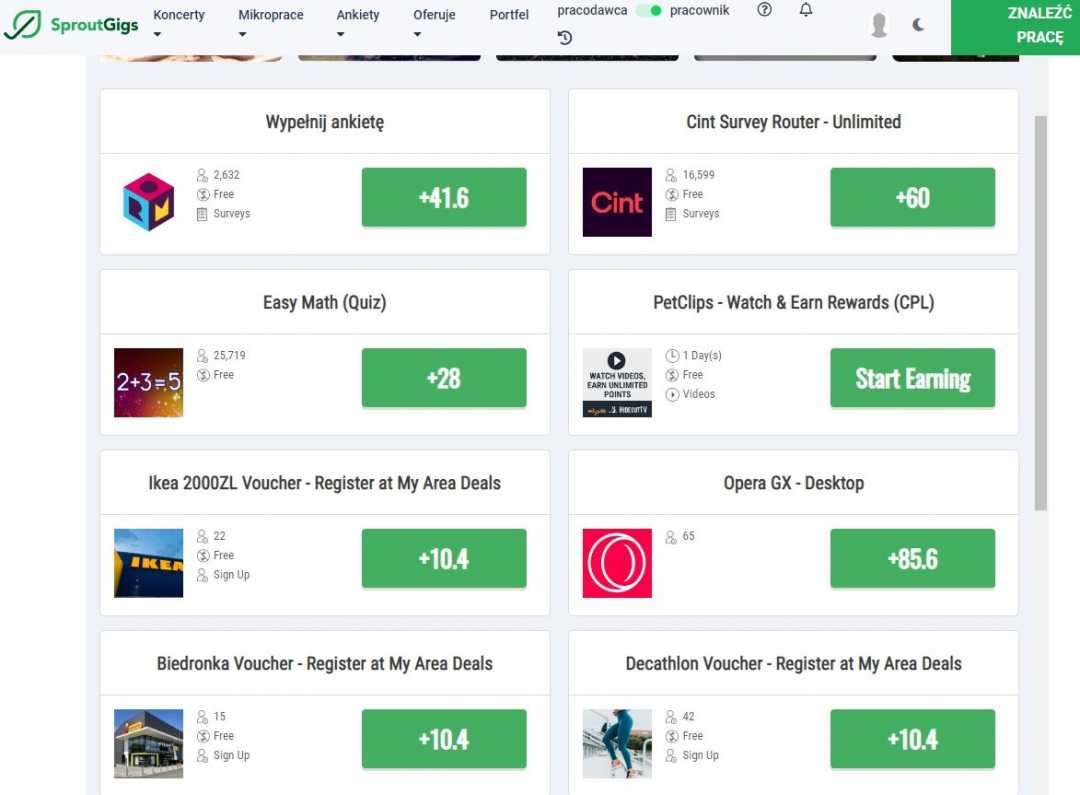
Task: Click the SproutGigs logo
Action: pos(71,24)
